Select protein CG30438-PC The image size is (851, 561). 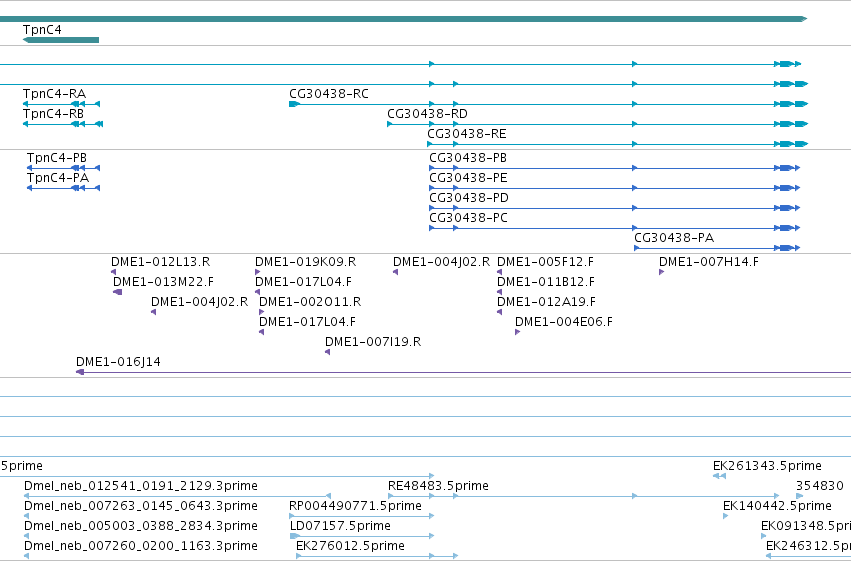pos(468,218)
